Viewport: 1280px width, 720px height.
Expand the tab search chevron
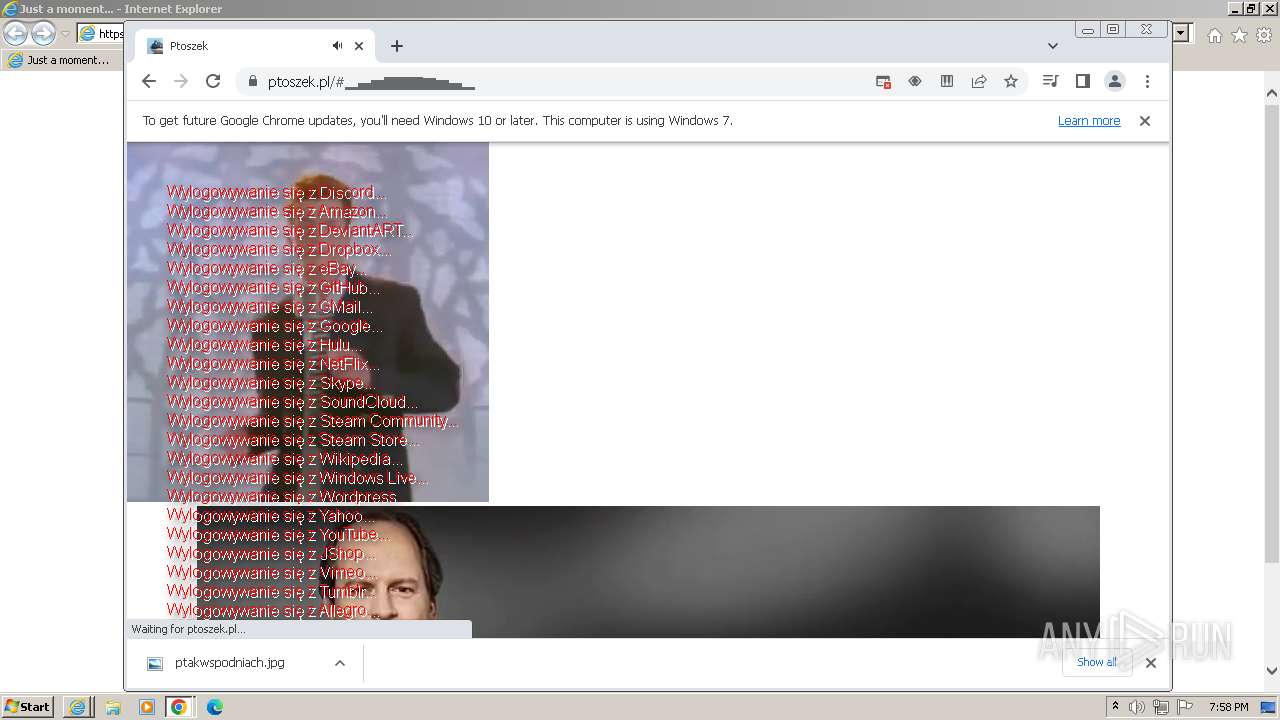(x=1053, y=46)
